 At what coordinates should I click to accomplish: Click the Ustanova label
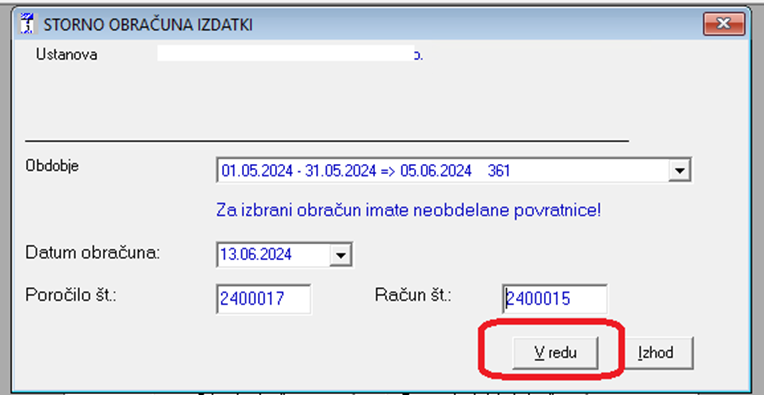66,55
